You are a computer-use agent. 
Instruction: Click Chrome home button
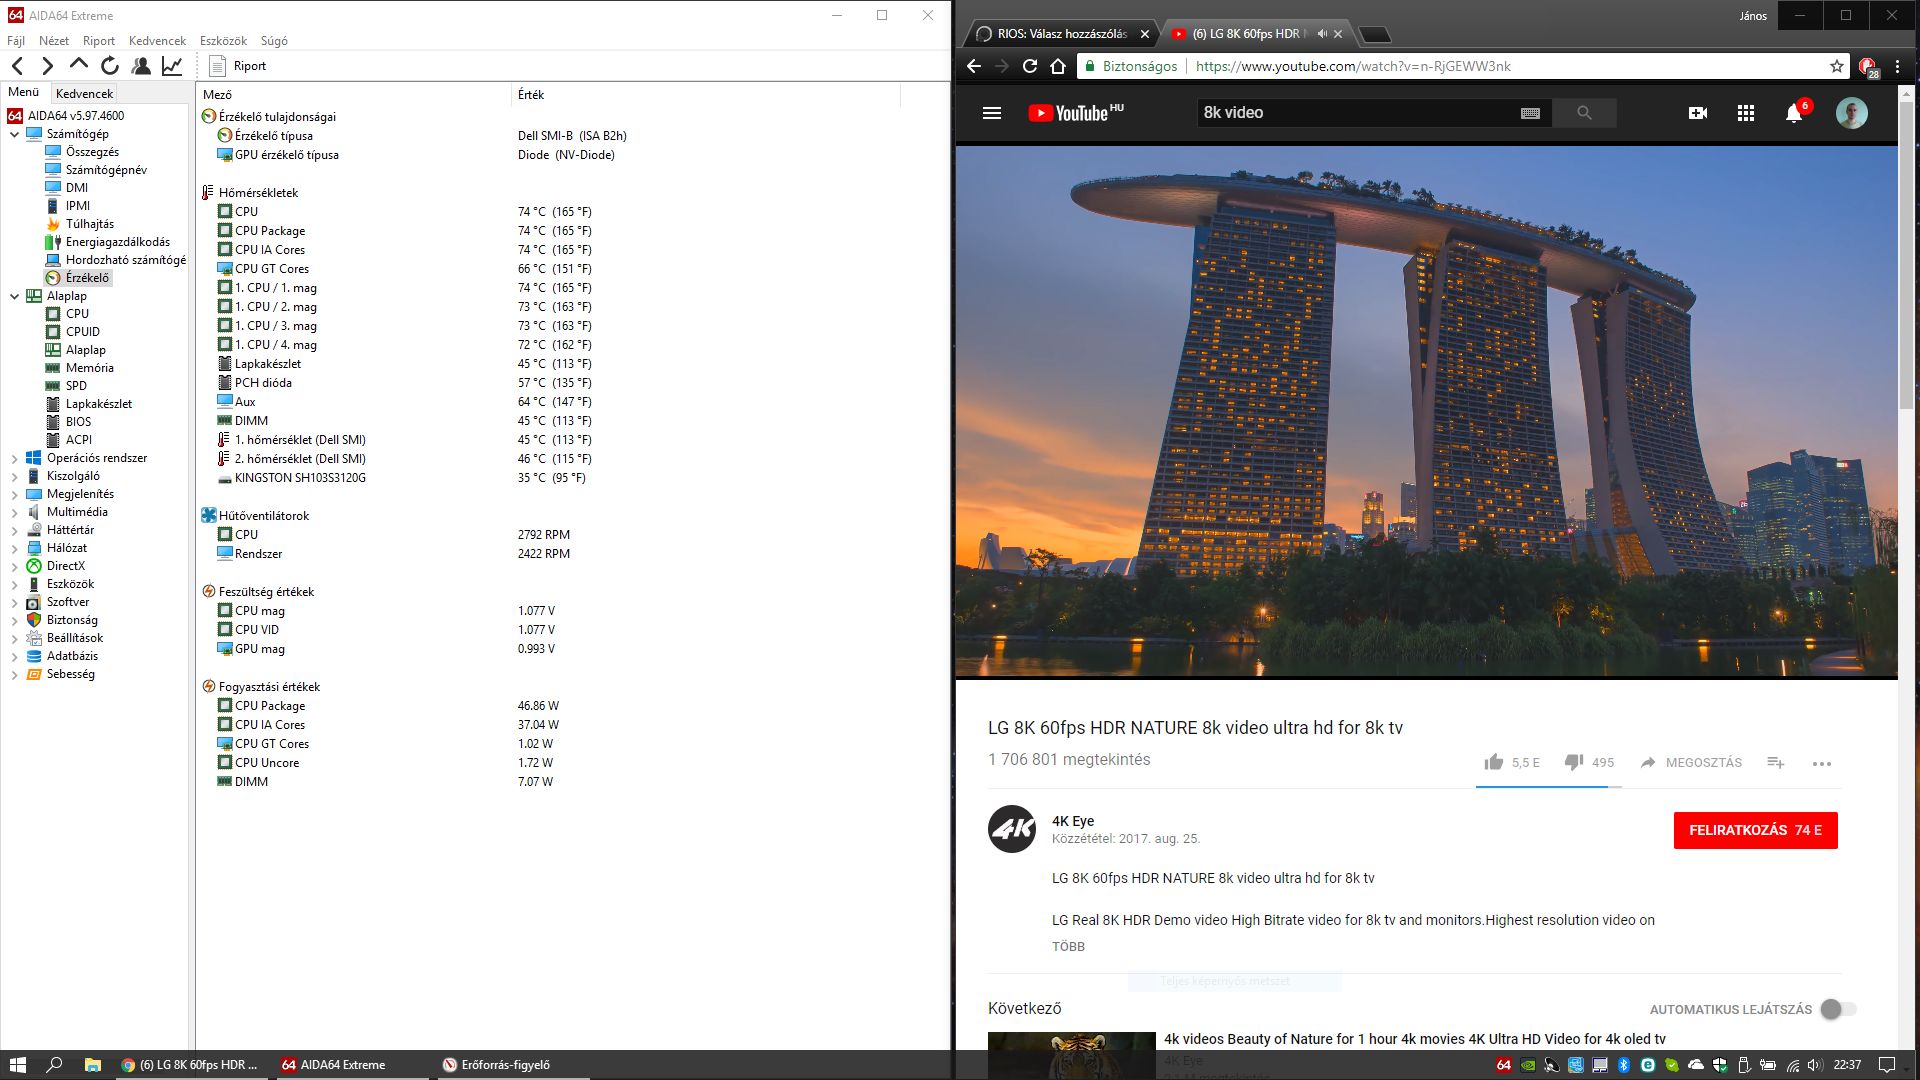click(1058, 66)
